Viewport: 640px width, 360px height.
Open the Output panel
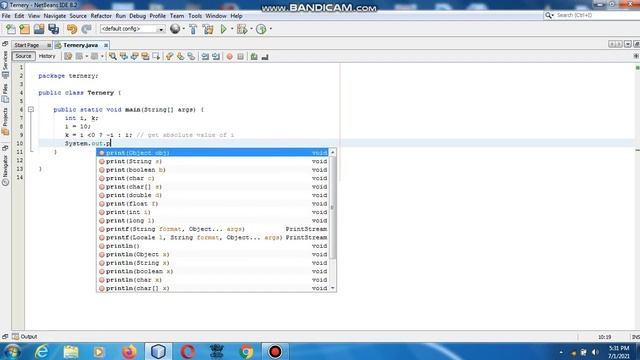tap(25, 337)
